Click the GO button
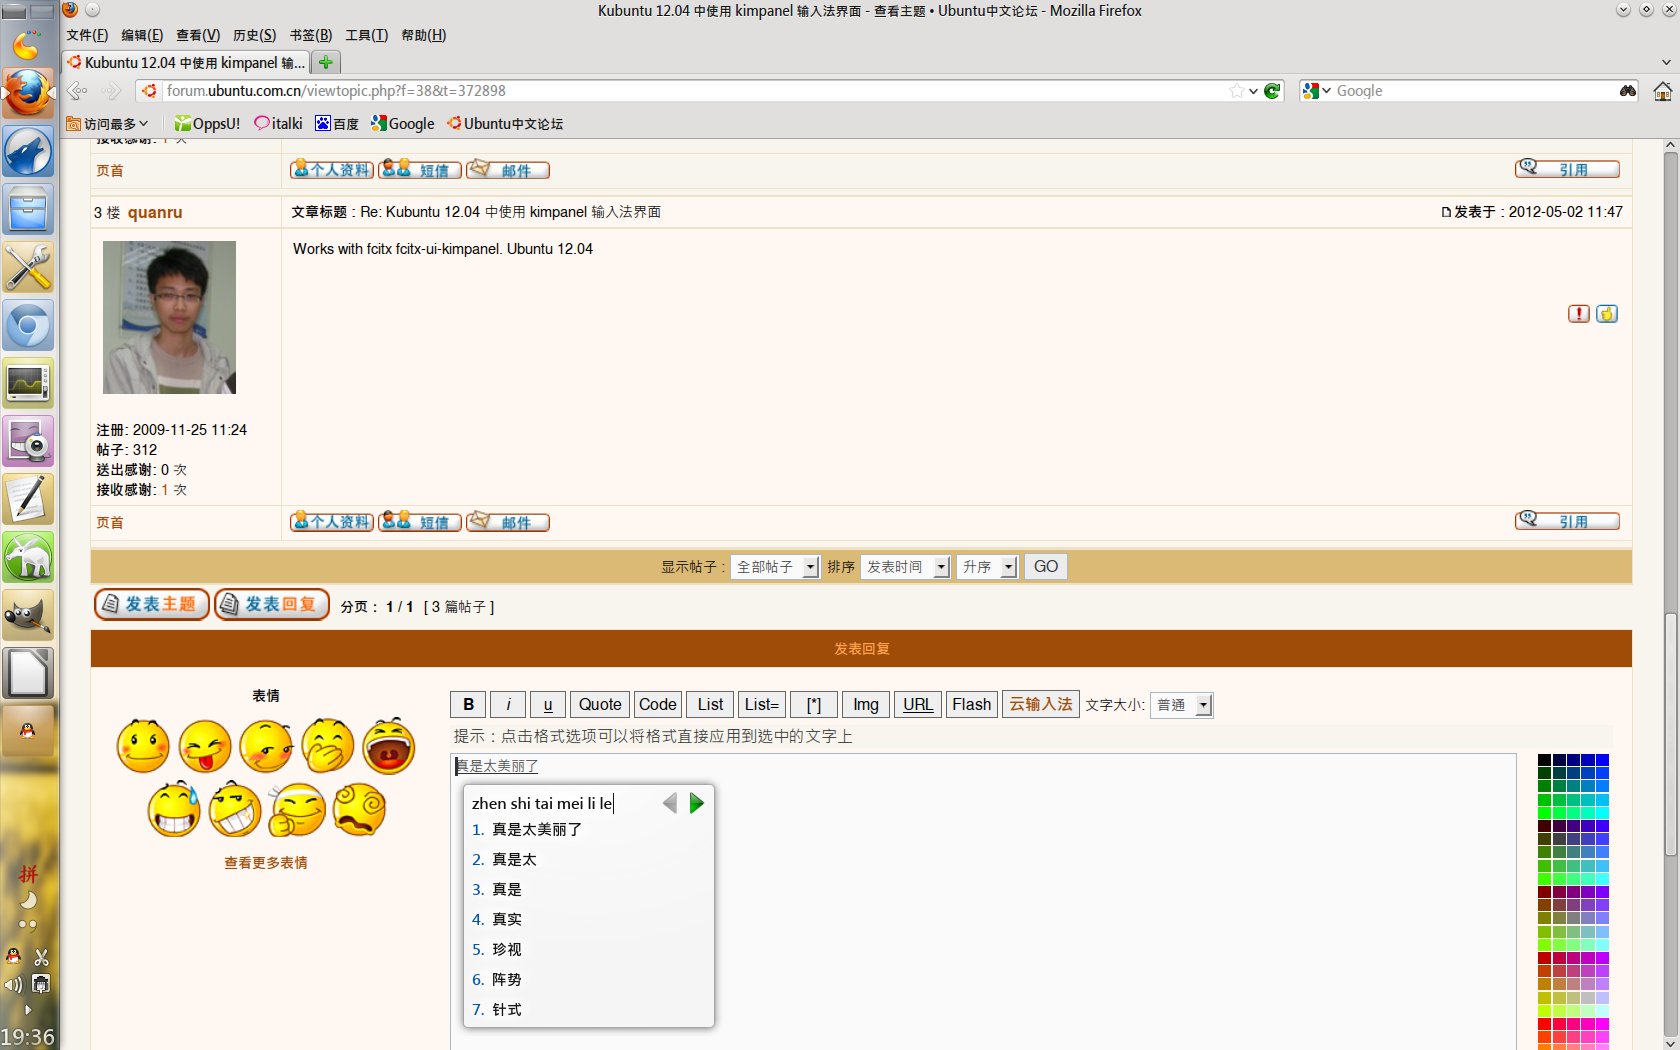 coord(1046,567)
